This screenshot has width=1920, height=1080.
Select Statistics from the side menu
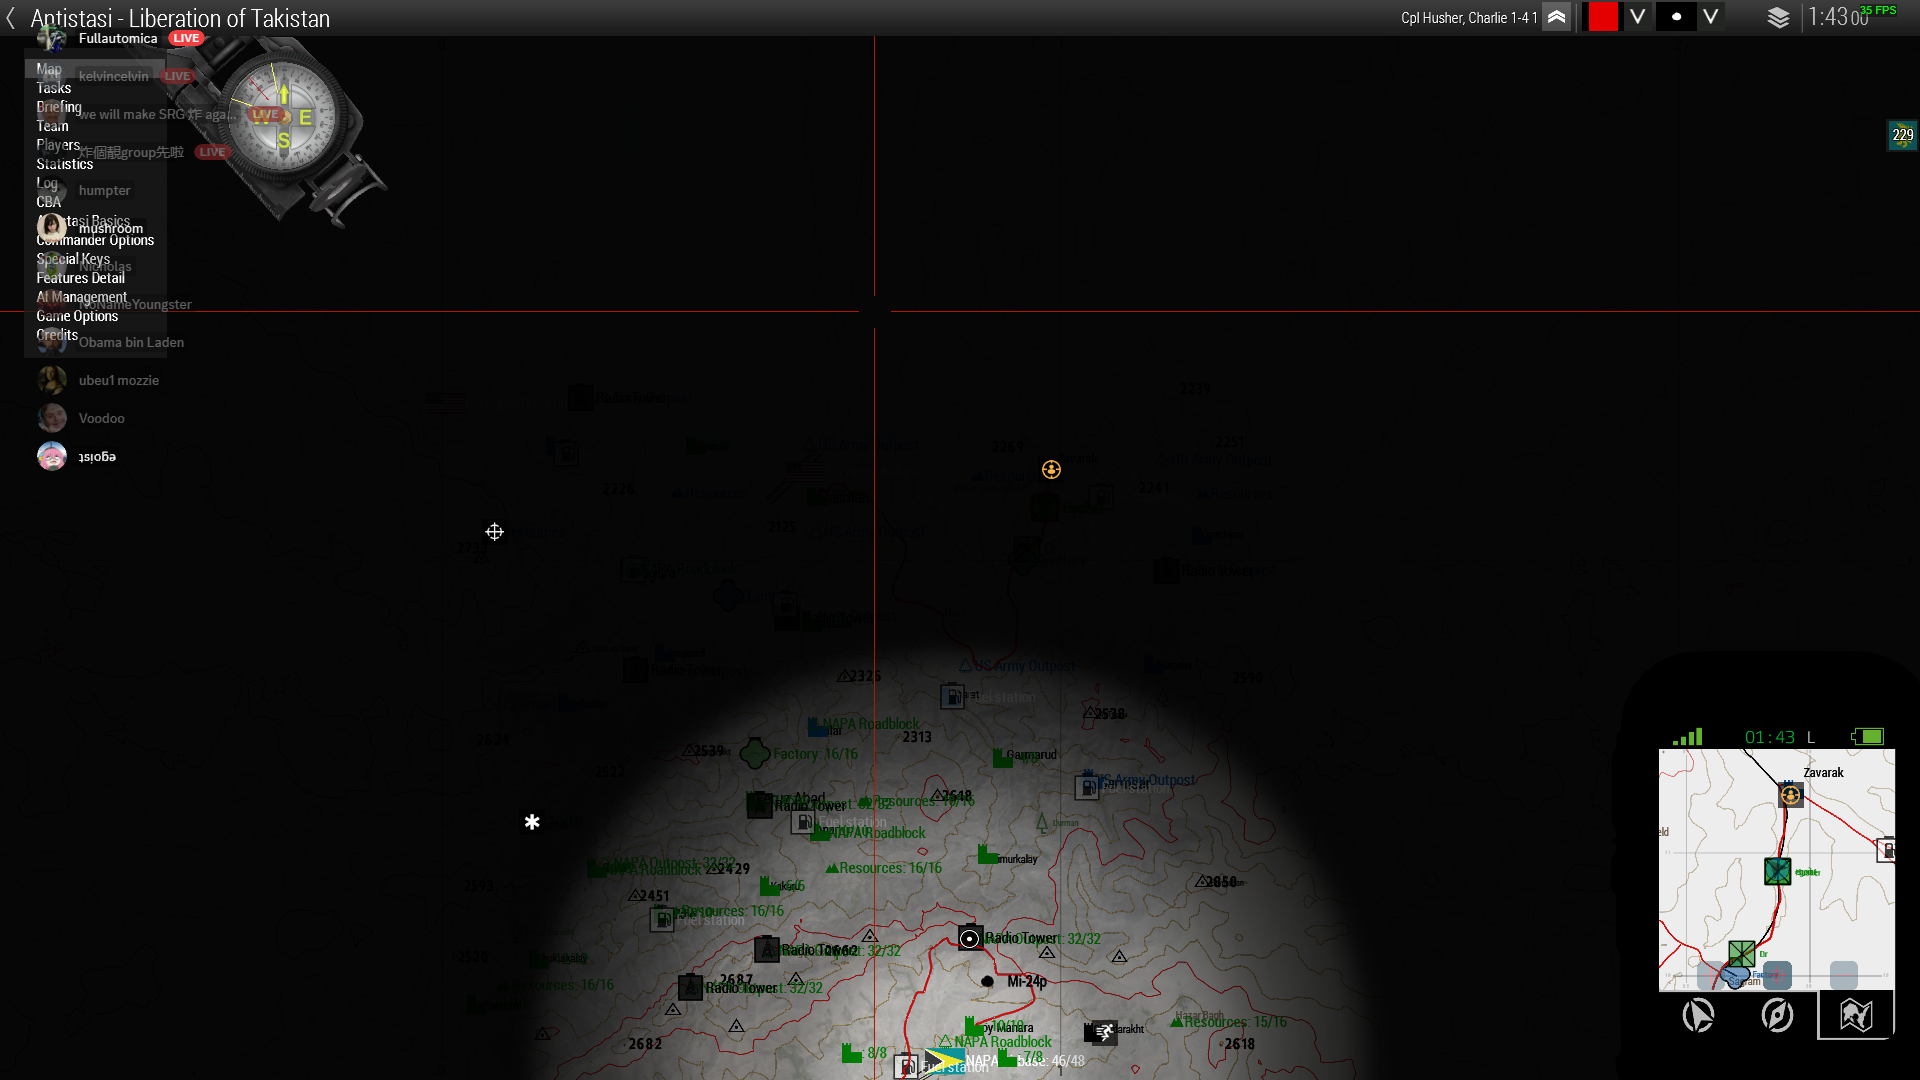coord(64,164)
